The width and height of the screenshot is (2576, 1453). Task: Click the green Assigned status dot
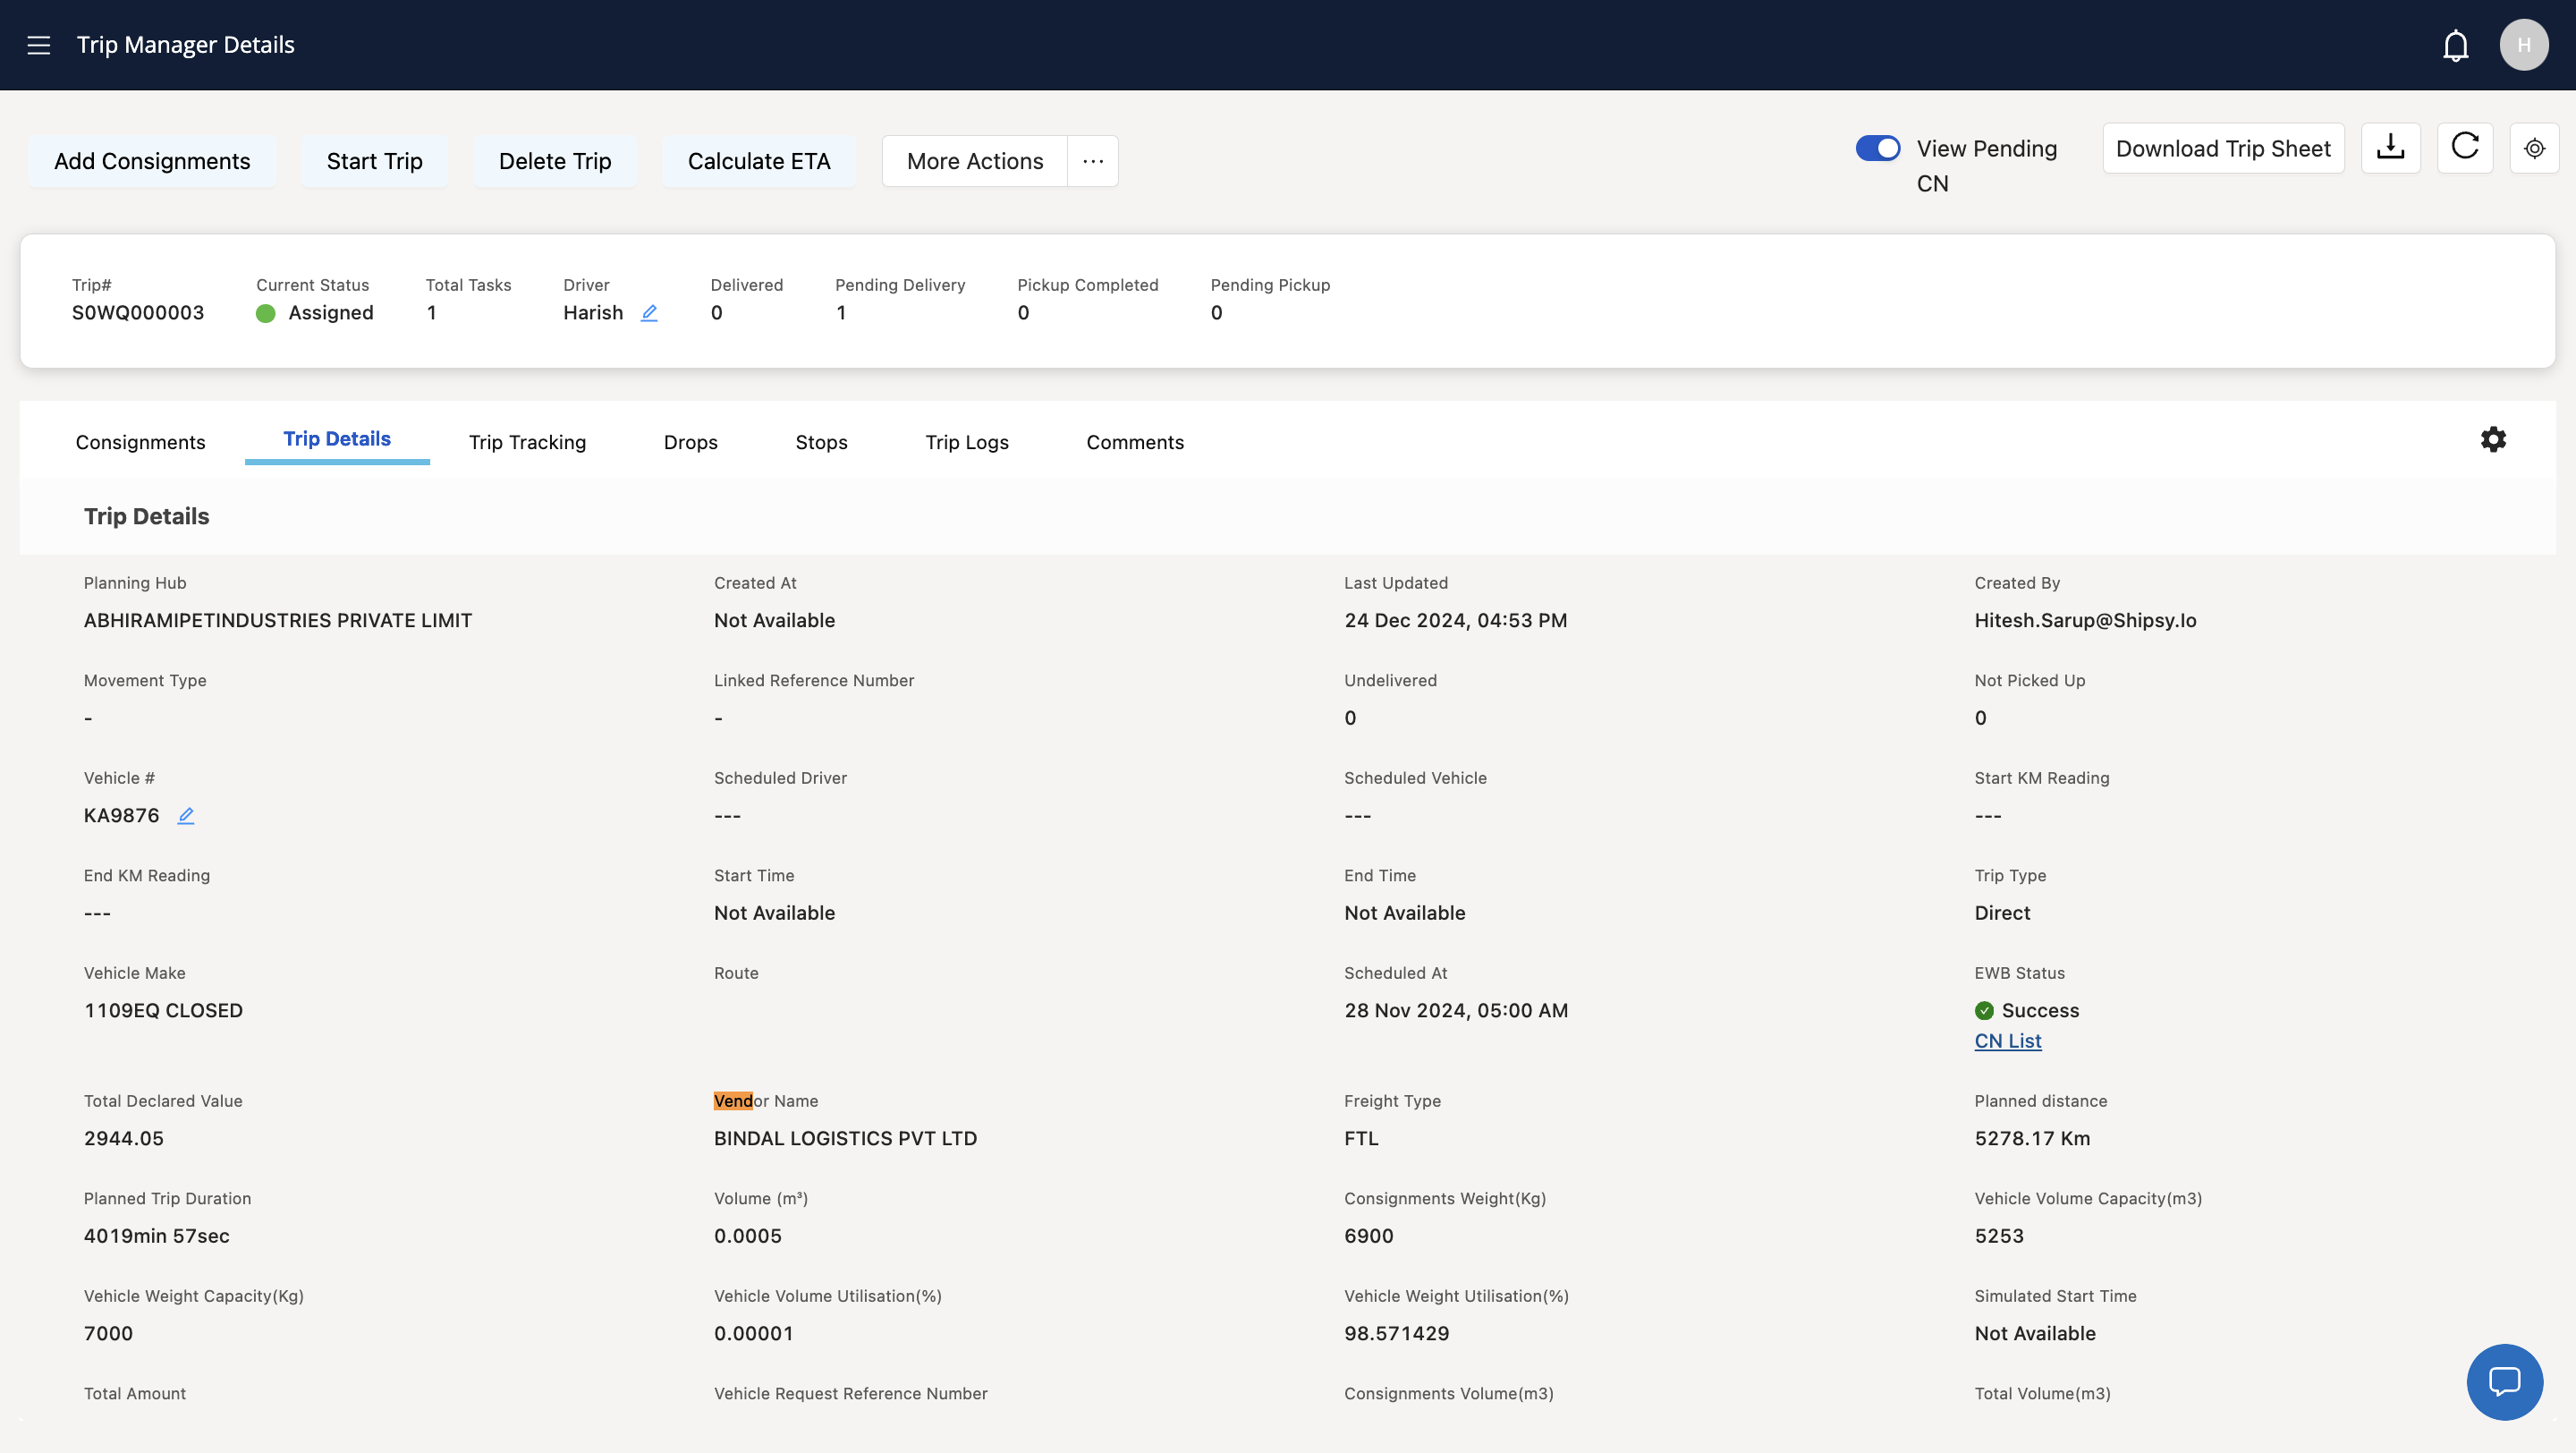265,314
